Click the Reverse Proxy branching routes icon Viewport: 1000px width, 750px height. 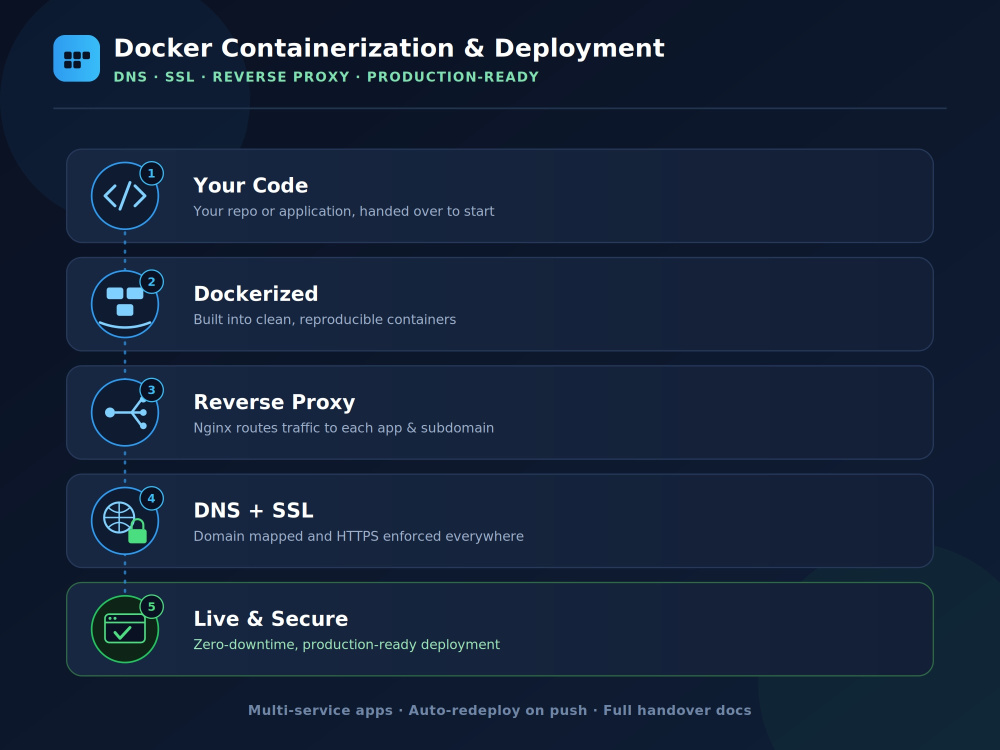click(x=125, y=413)
